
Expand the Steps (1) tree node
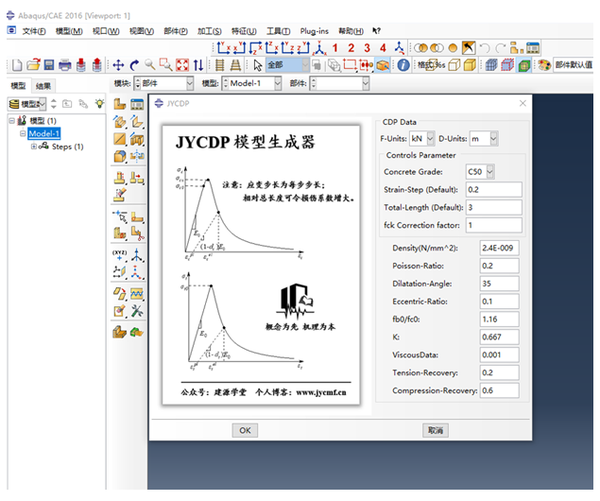click(33, 146)
